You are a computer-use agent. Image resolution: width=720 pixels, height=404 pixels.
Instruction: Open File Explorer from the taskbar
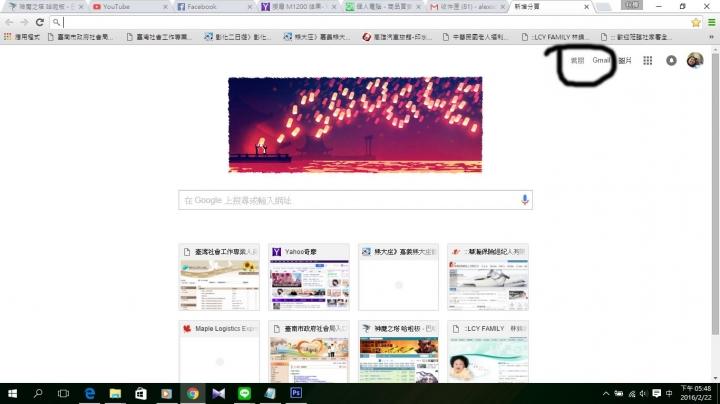point(115,393)
